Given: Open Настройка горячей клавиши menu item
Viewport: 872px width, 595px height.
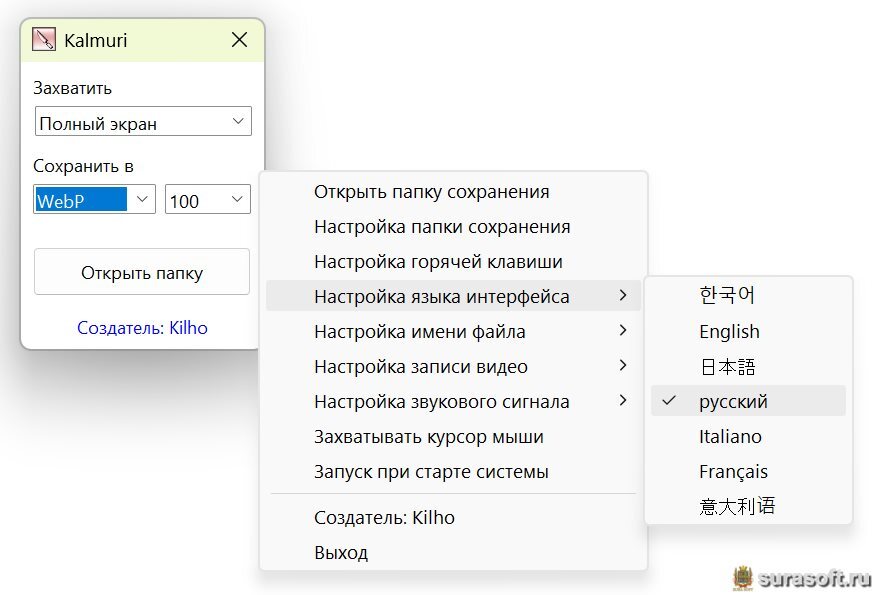Looking at the screenshot, I should coord(438,262).
